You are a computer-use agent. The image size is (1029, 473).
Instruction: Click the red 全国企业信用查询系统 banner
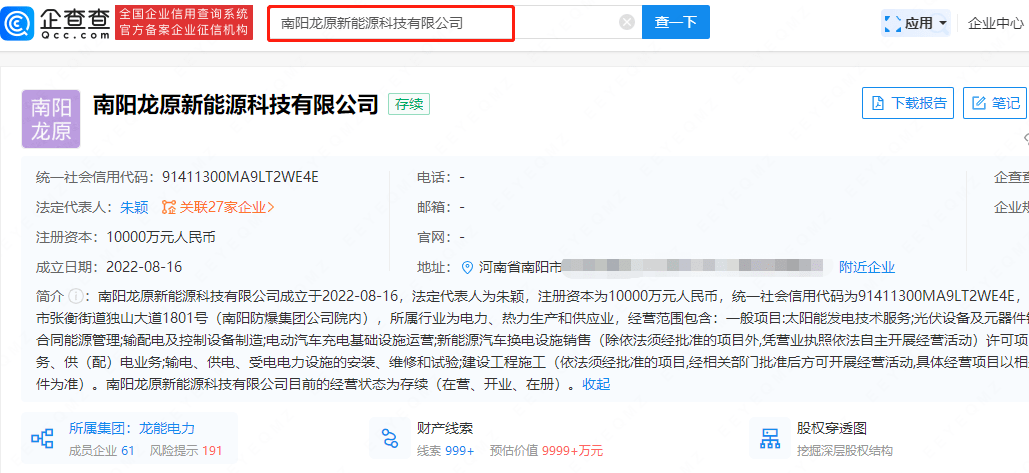click(184, 22)
